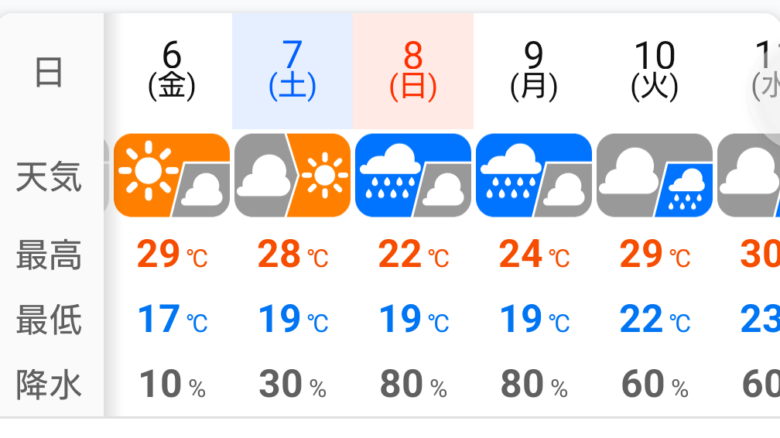Click the cloudy-then-rain icon for Tuesday 10
Image resolution: width=780 pixels, height=438 pixels.
pyautogui.click(x=655, y=175)
